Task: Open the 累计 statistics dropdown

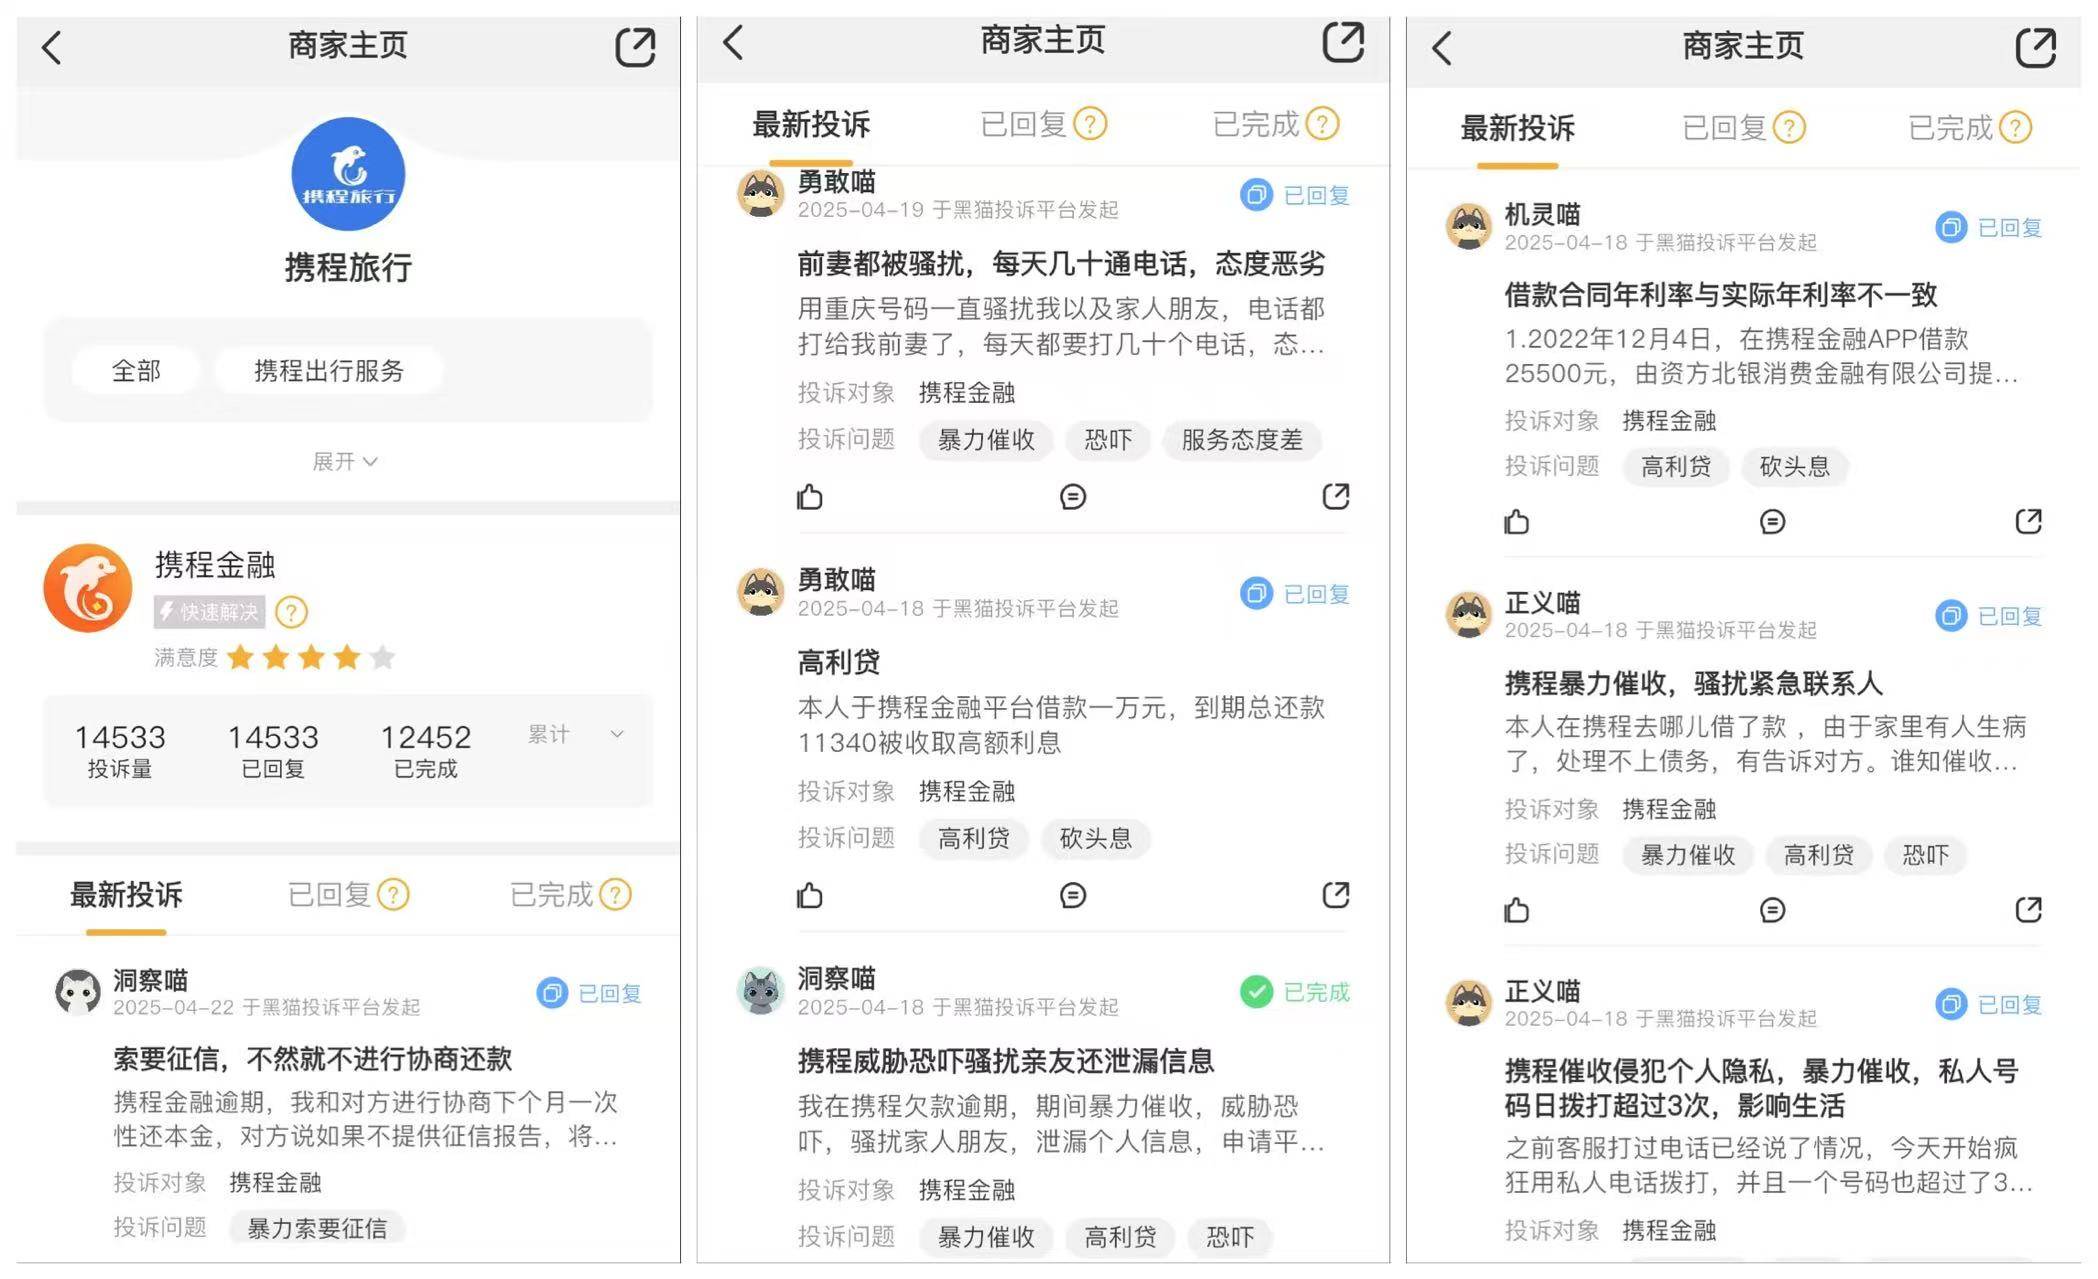Action: 577,734
